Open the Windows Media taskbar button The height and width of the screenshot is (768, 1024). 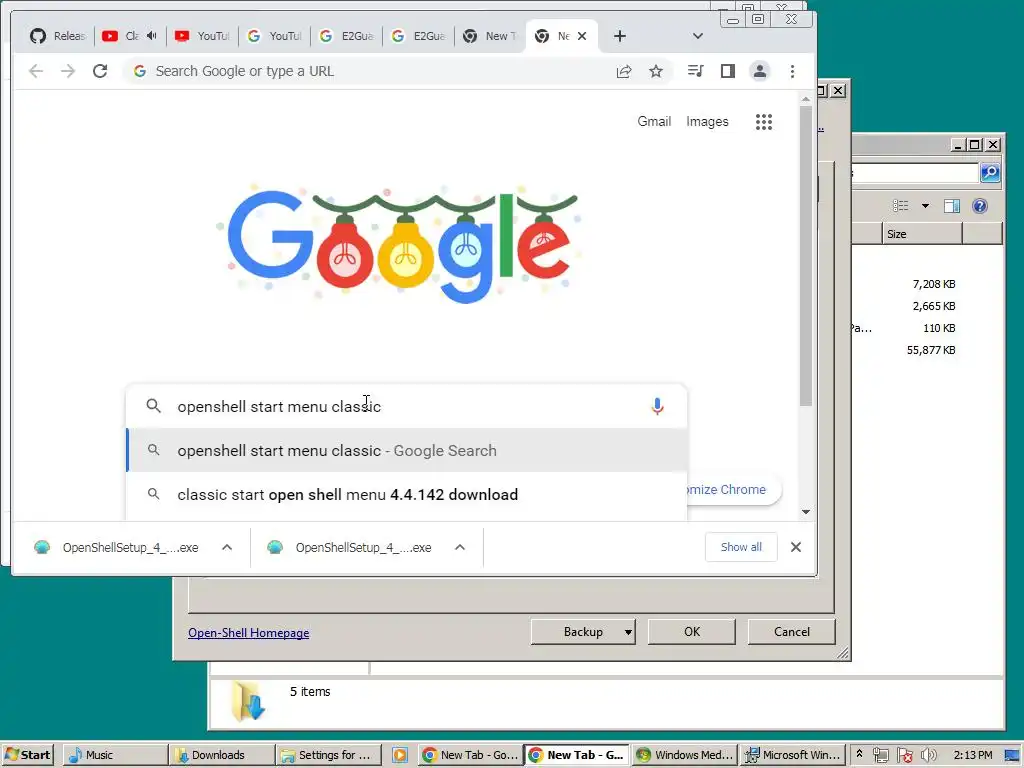[x=684, y=755]
